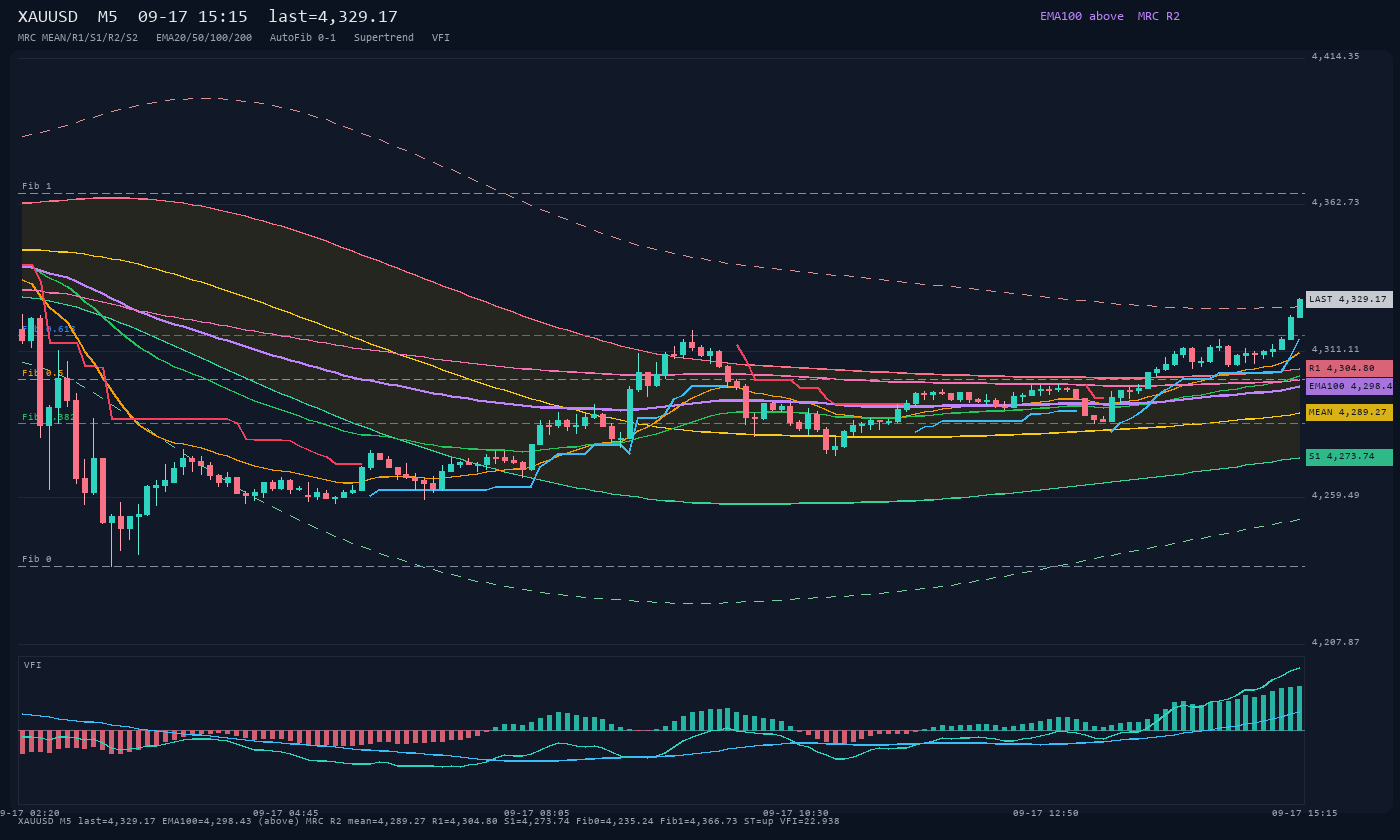Select the 'Fib 0.5' level label
1400x840 pixels.
coord(43,372)
